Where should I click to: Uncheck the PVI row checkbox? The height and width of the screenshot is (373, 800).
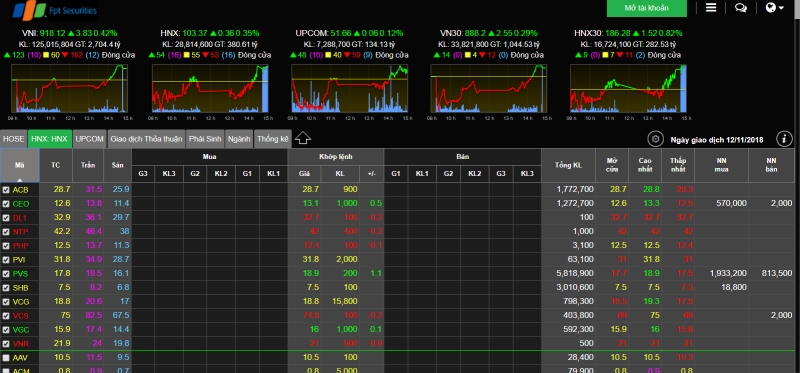coord(6,260)
